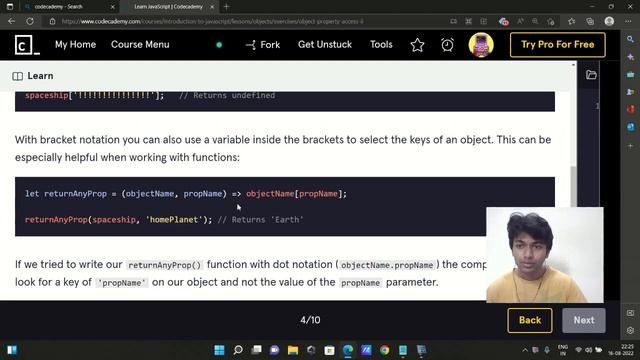Open the Tools menu
The width and height of the screenshot is (640, 360).
(381, 44)
